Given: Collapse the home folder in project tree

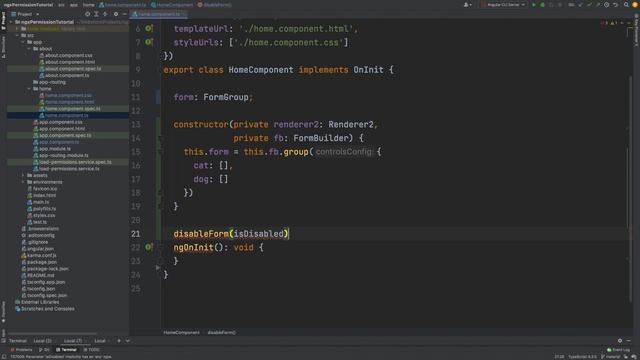Looking at the screenshot, I should (29, 89).
